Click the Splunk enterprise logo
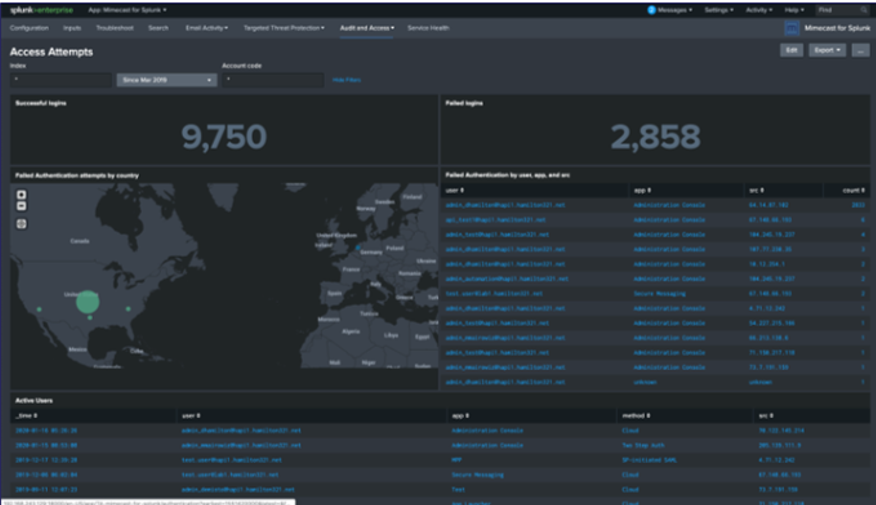The image size is (876, 505). tap(41, 9)
